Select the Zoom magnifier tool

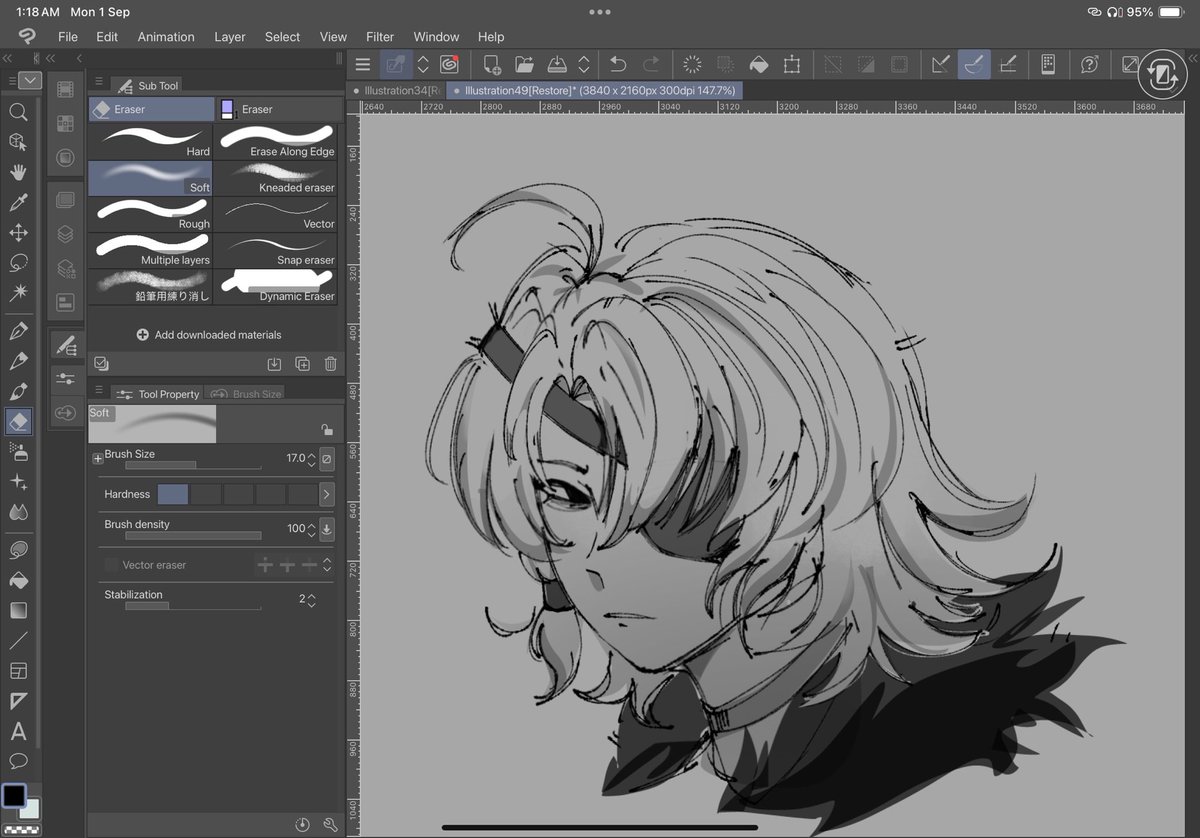tap(18, 112)
